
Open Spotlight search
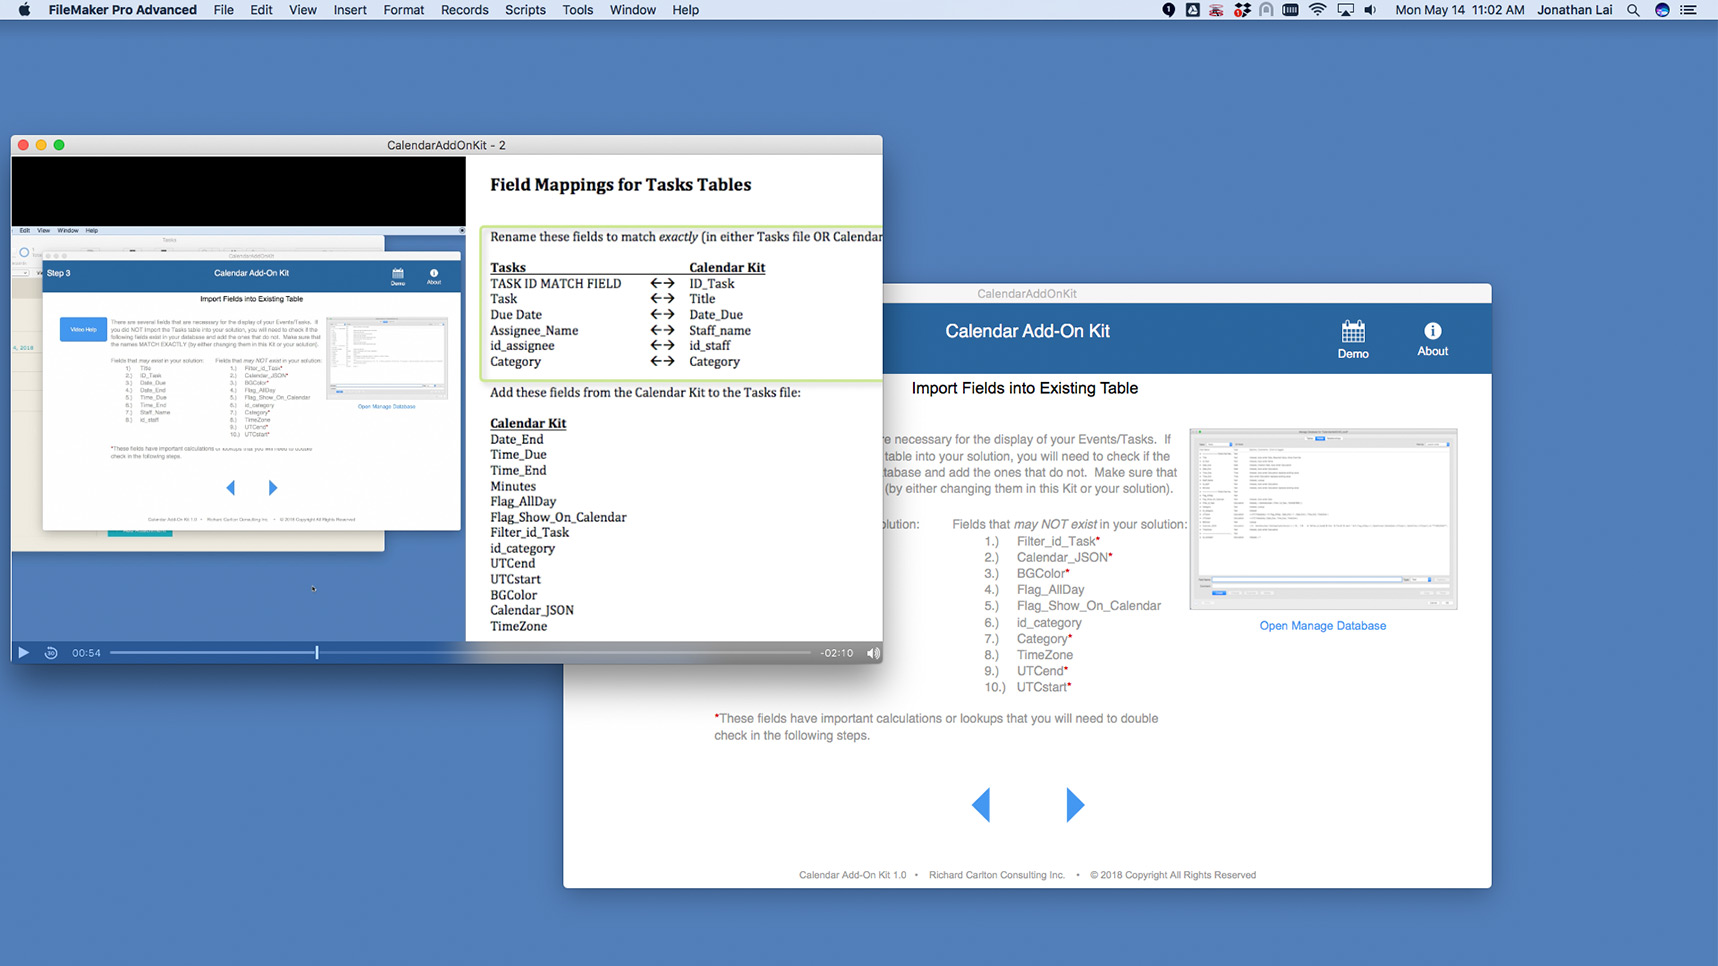(1633, 10)
